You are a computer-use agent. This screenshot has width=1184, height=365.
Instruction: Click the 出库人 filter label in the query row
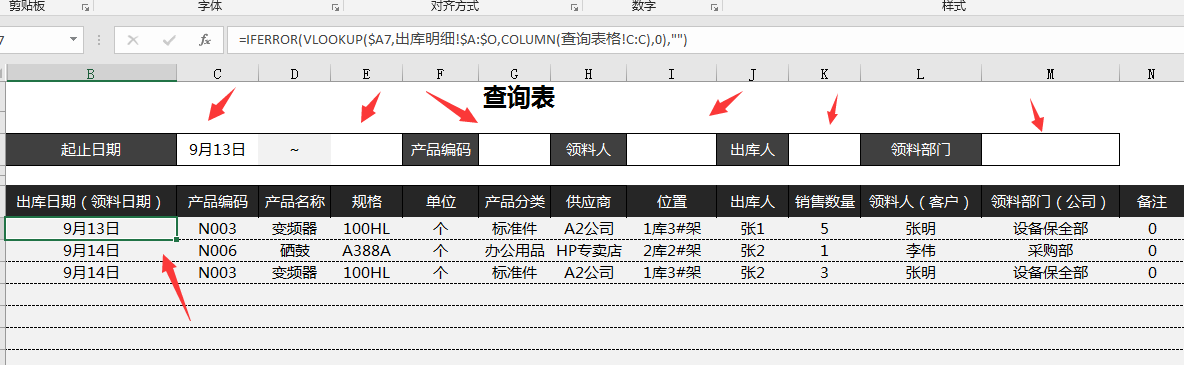(752, 150)
